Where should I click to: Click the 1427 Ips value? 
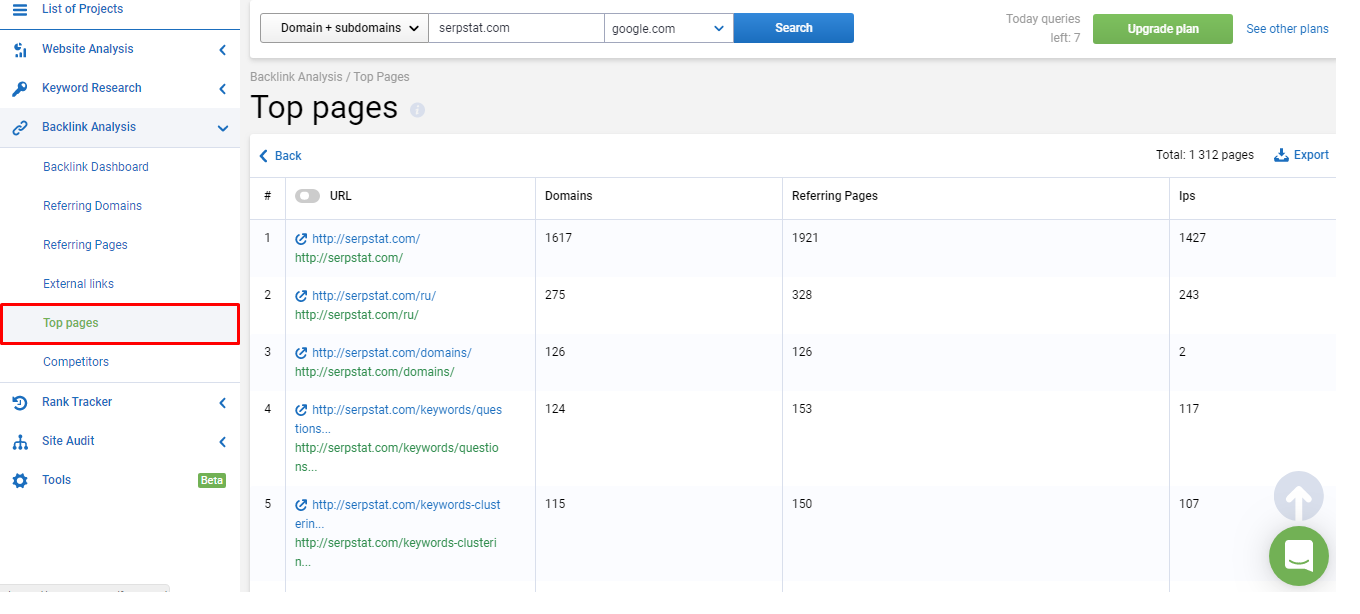(x=1193, y=238)
